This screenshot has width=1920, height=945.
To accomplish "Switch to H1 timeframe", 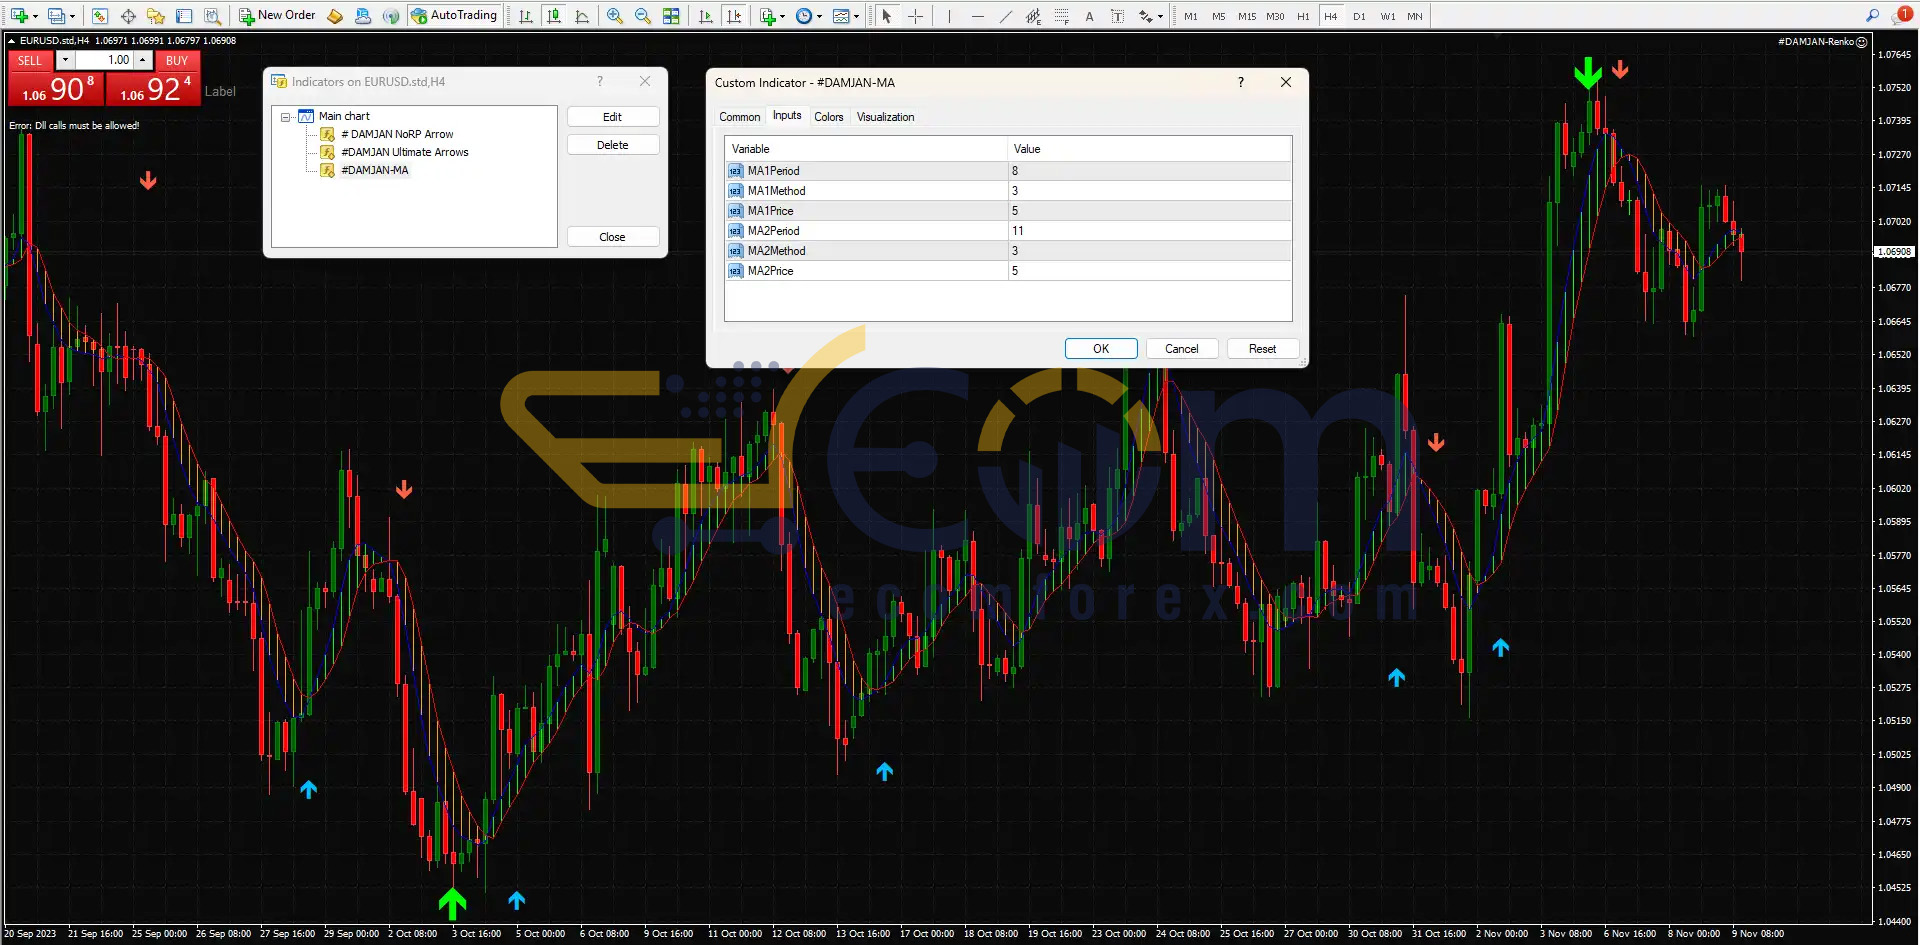I will [x=1303, y=16].
